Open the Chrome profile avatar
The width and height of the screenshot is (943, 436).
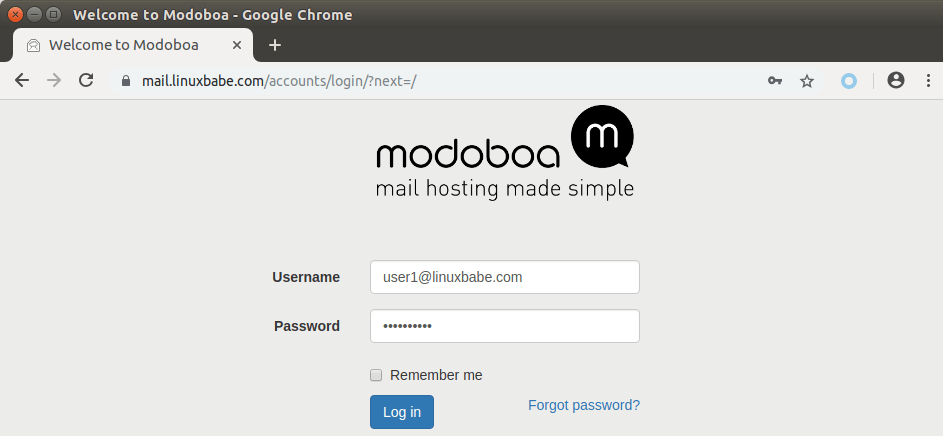click(896, 81)
